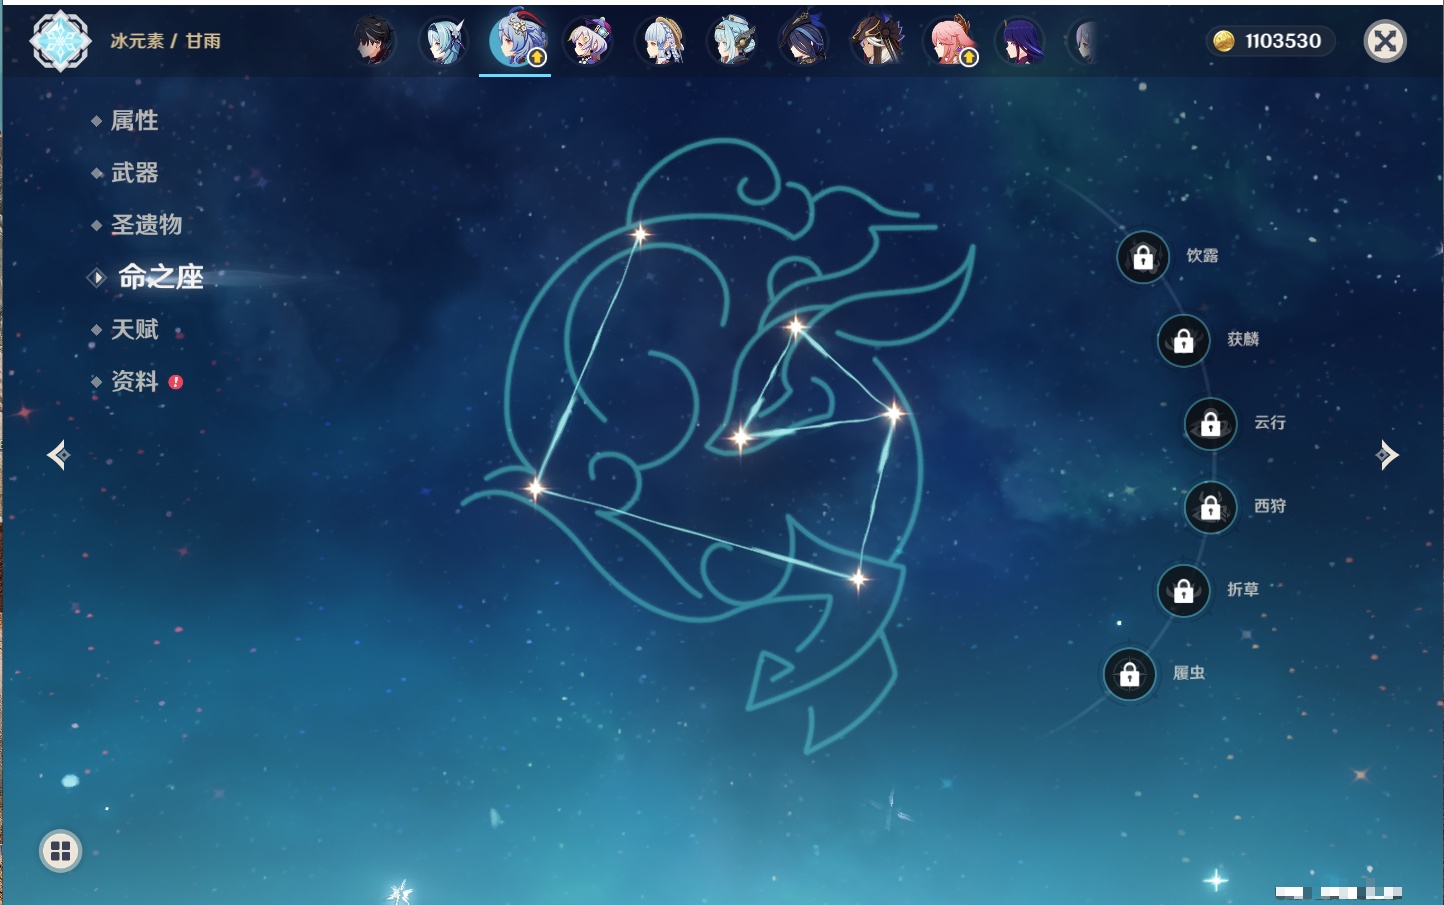Viewport: 1444px width, 905px height.
Task: Select the pink-haired Yae Miko avatar
Action: [948, 41]
